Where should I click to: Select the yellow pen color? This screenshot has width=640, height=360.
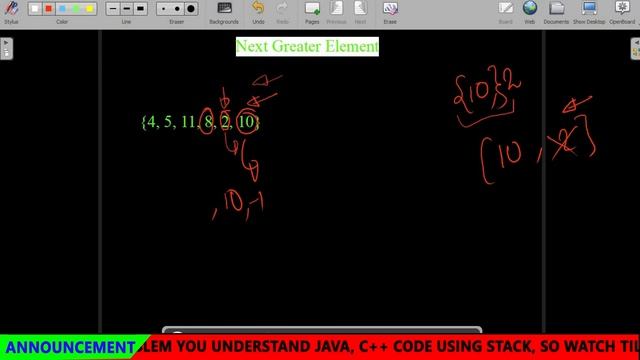click(x=89, y=9)
